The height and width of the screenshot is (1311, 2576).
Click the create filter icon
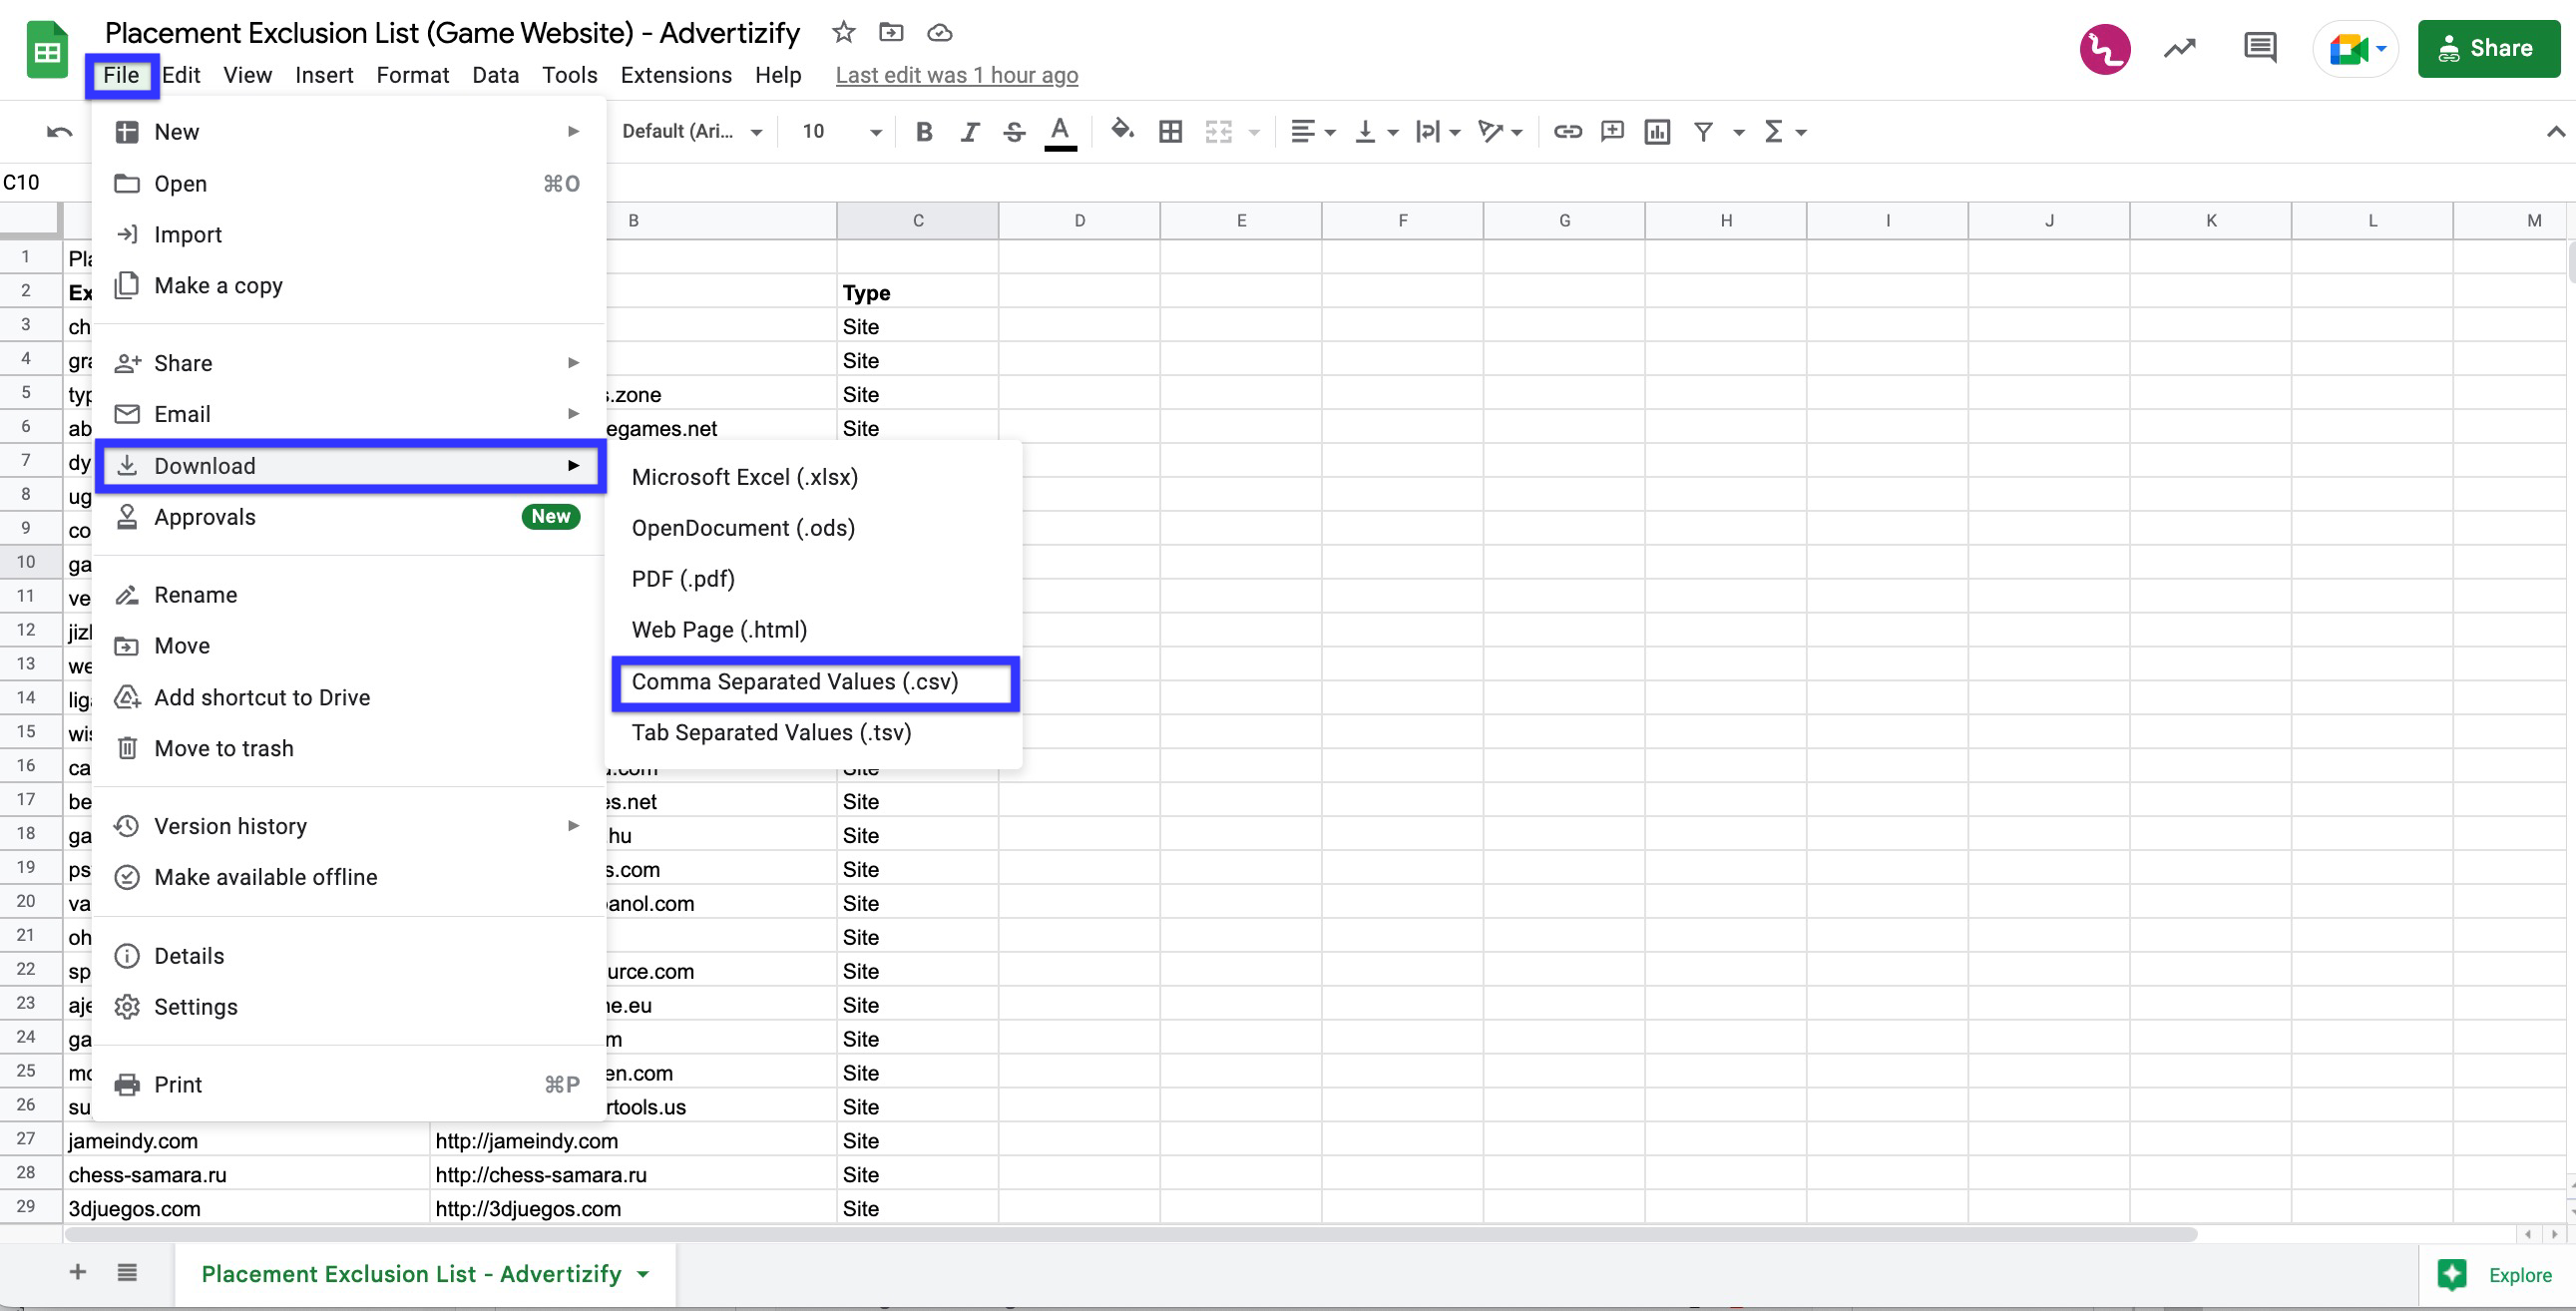click(x=1703, y=131)
